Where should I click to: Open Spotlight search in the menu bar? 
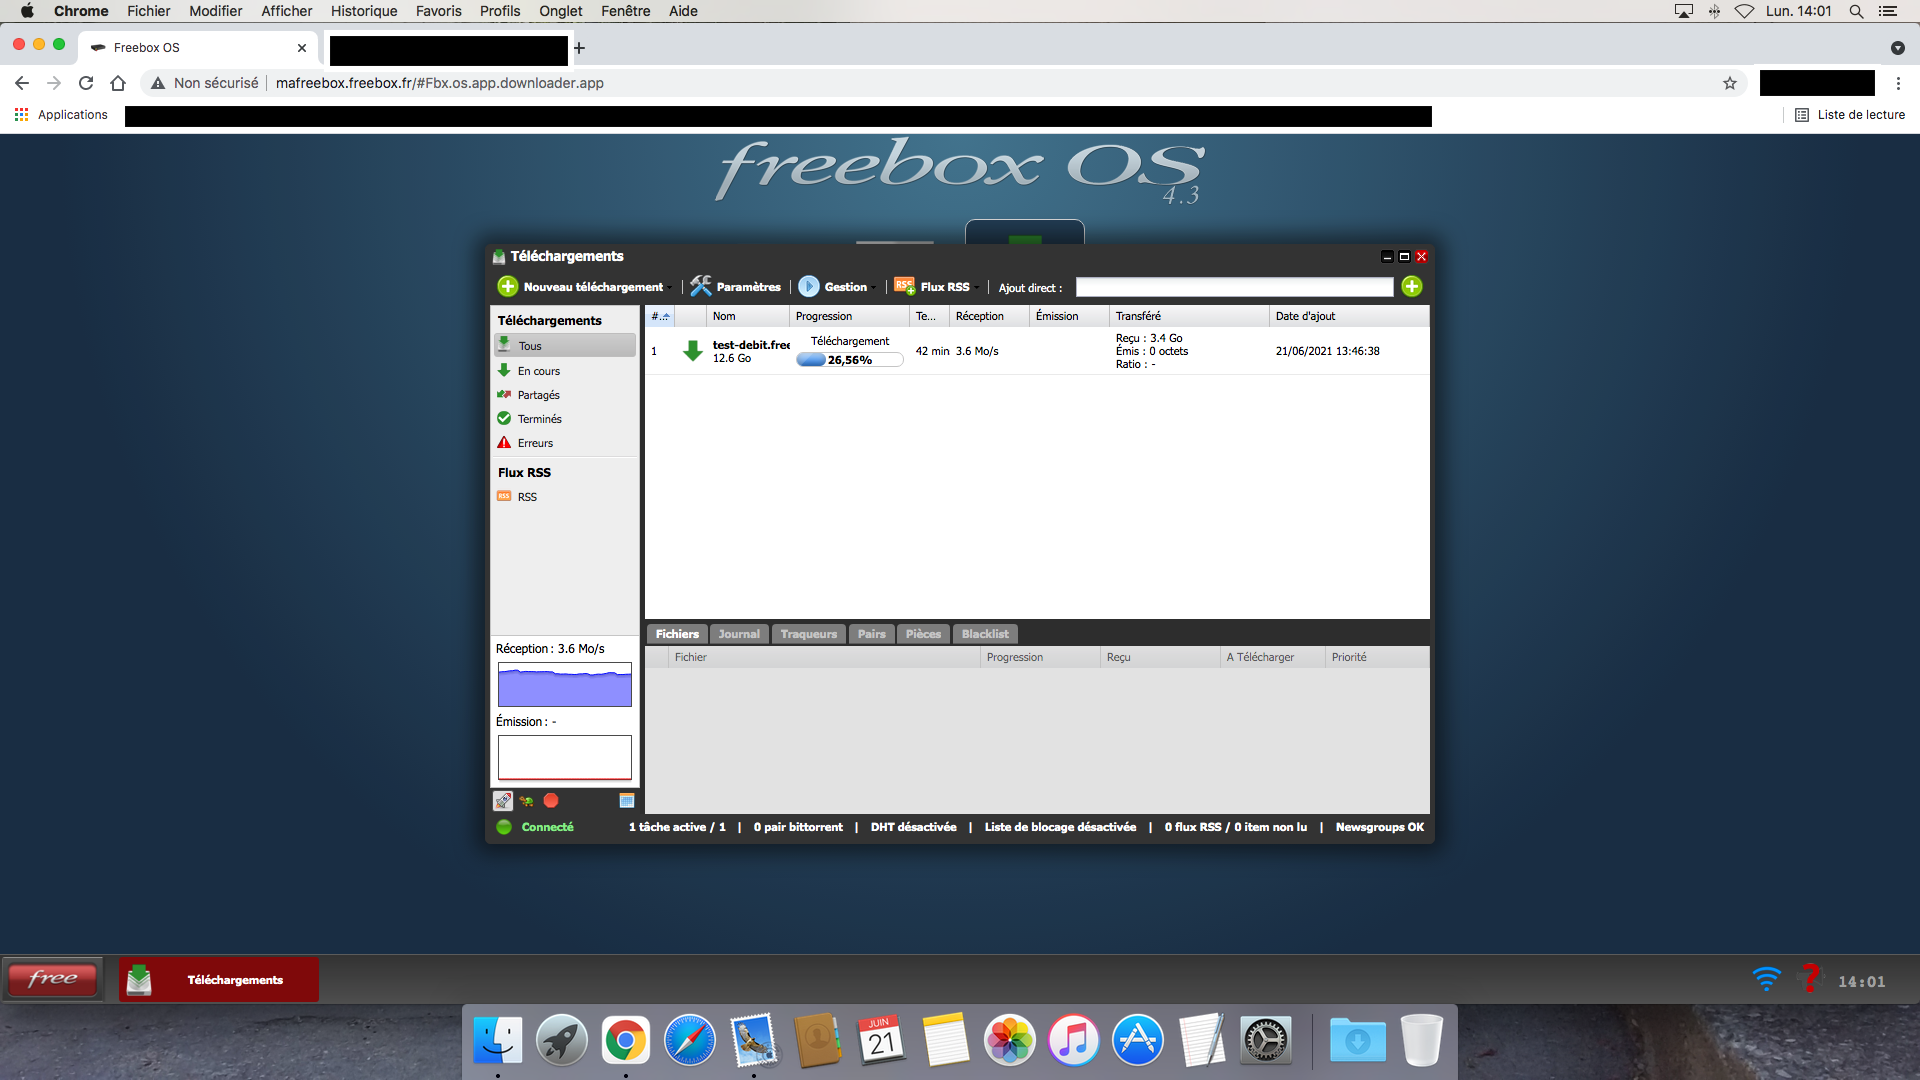click(1856, 11)
